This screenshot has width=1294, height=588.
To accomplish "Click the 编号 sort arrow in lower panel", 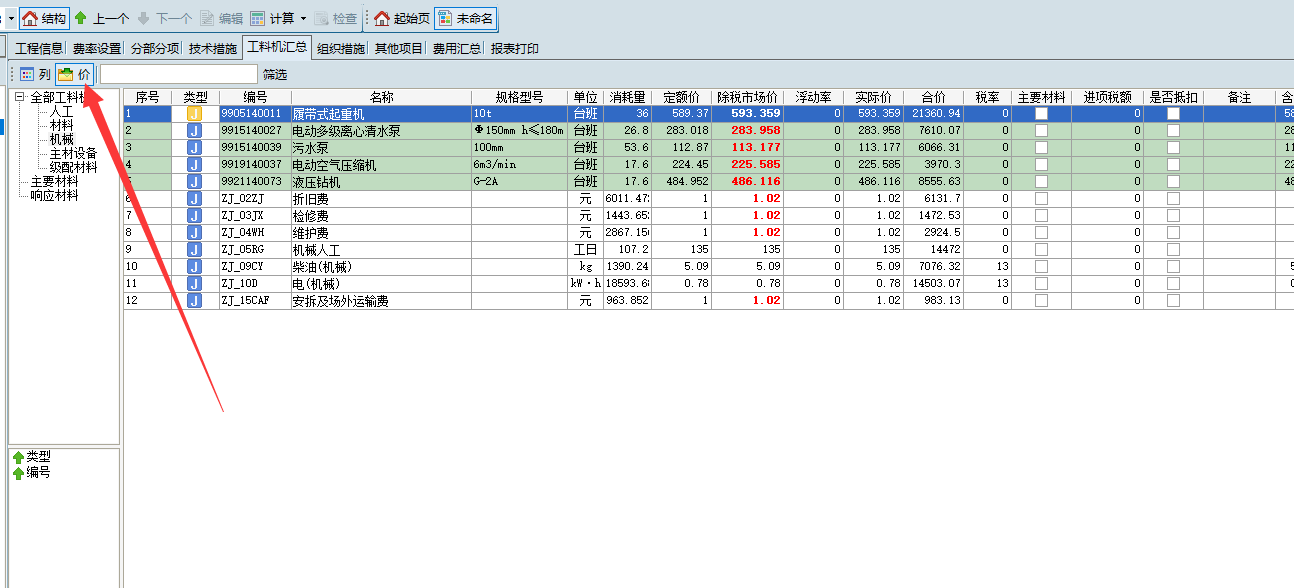I will click(18, 472).
